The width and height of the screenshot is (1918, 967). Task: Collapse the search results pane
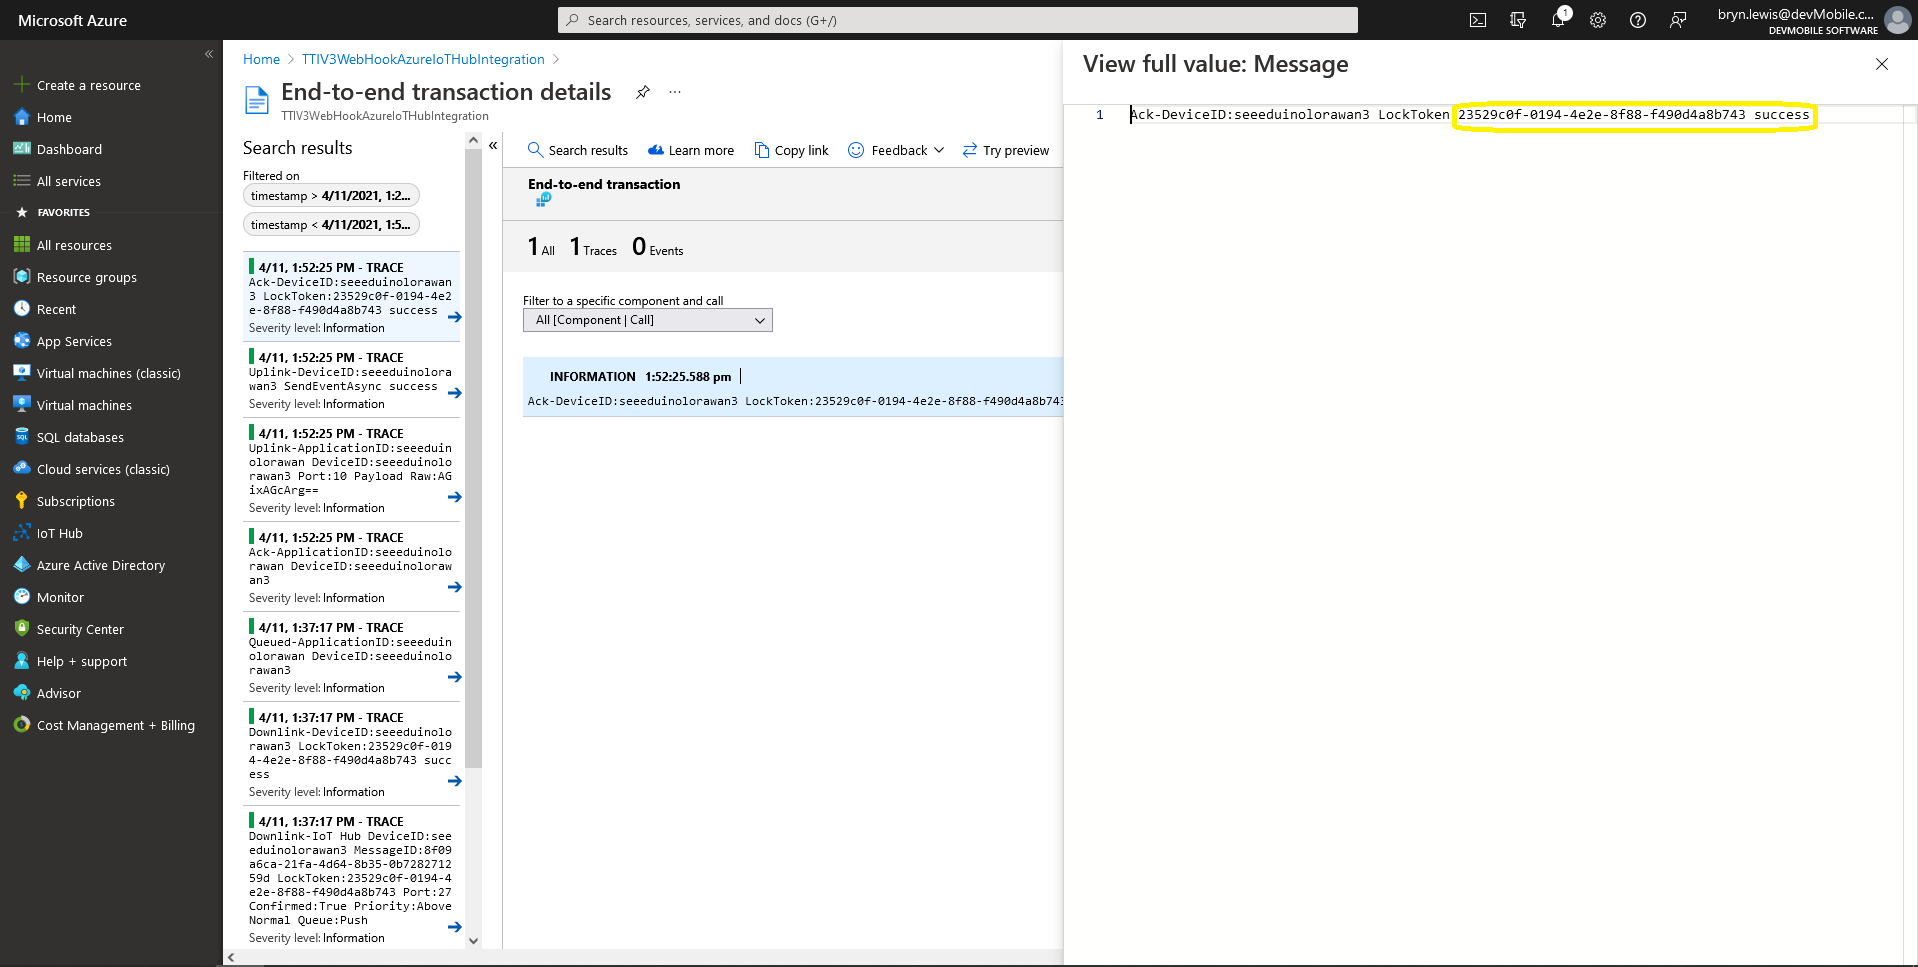click(x=493, y=146)
